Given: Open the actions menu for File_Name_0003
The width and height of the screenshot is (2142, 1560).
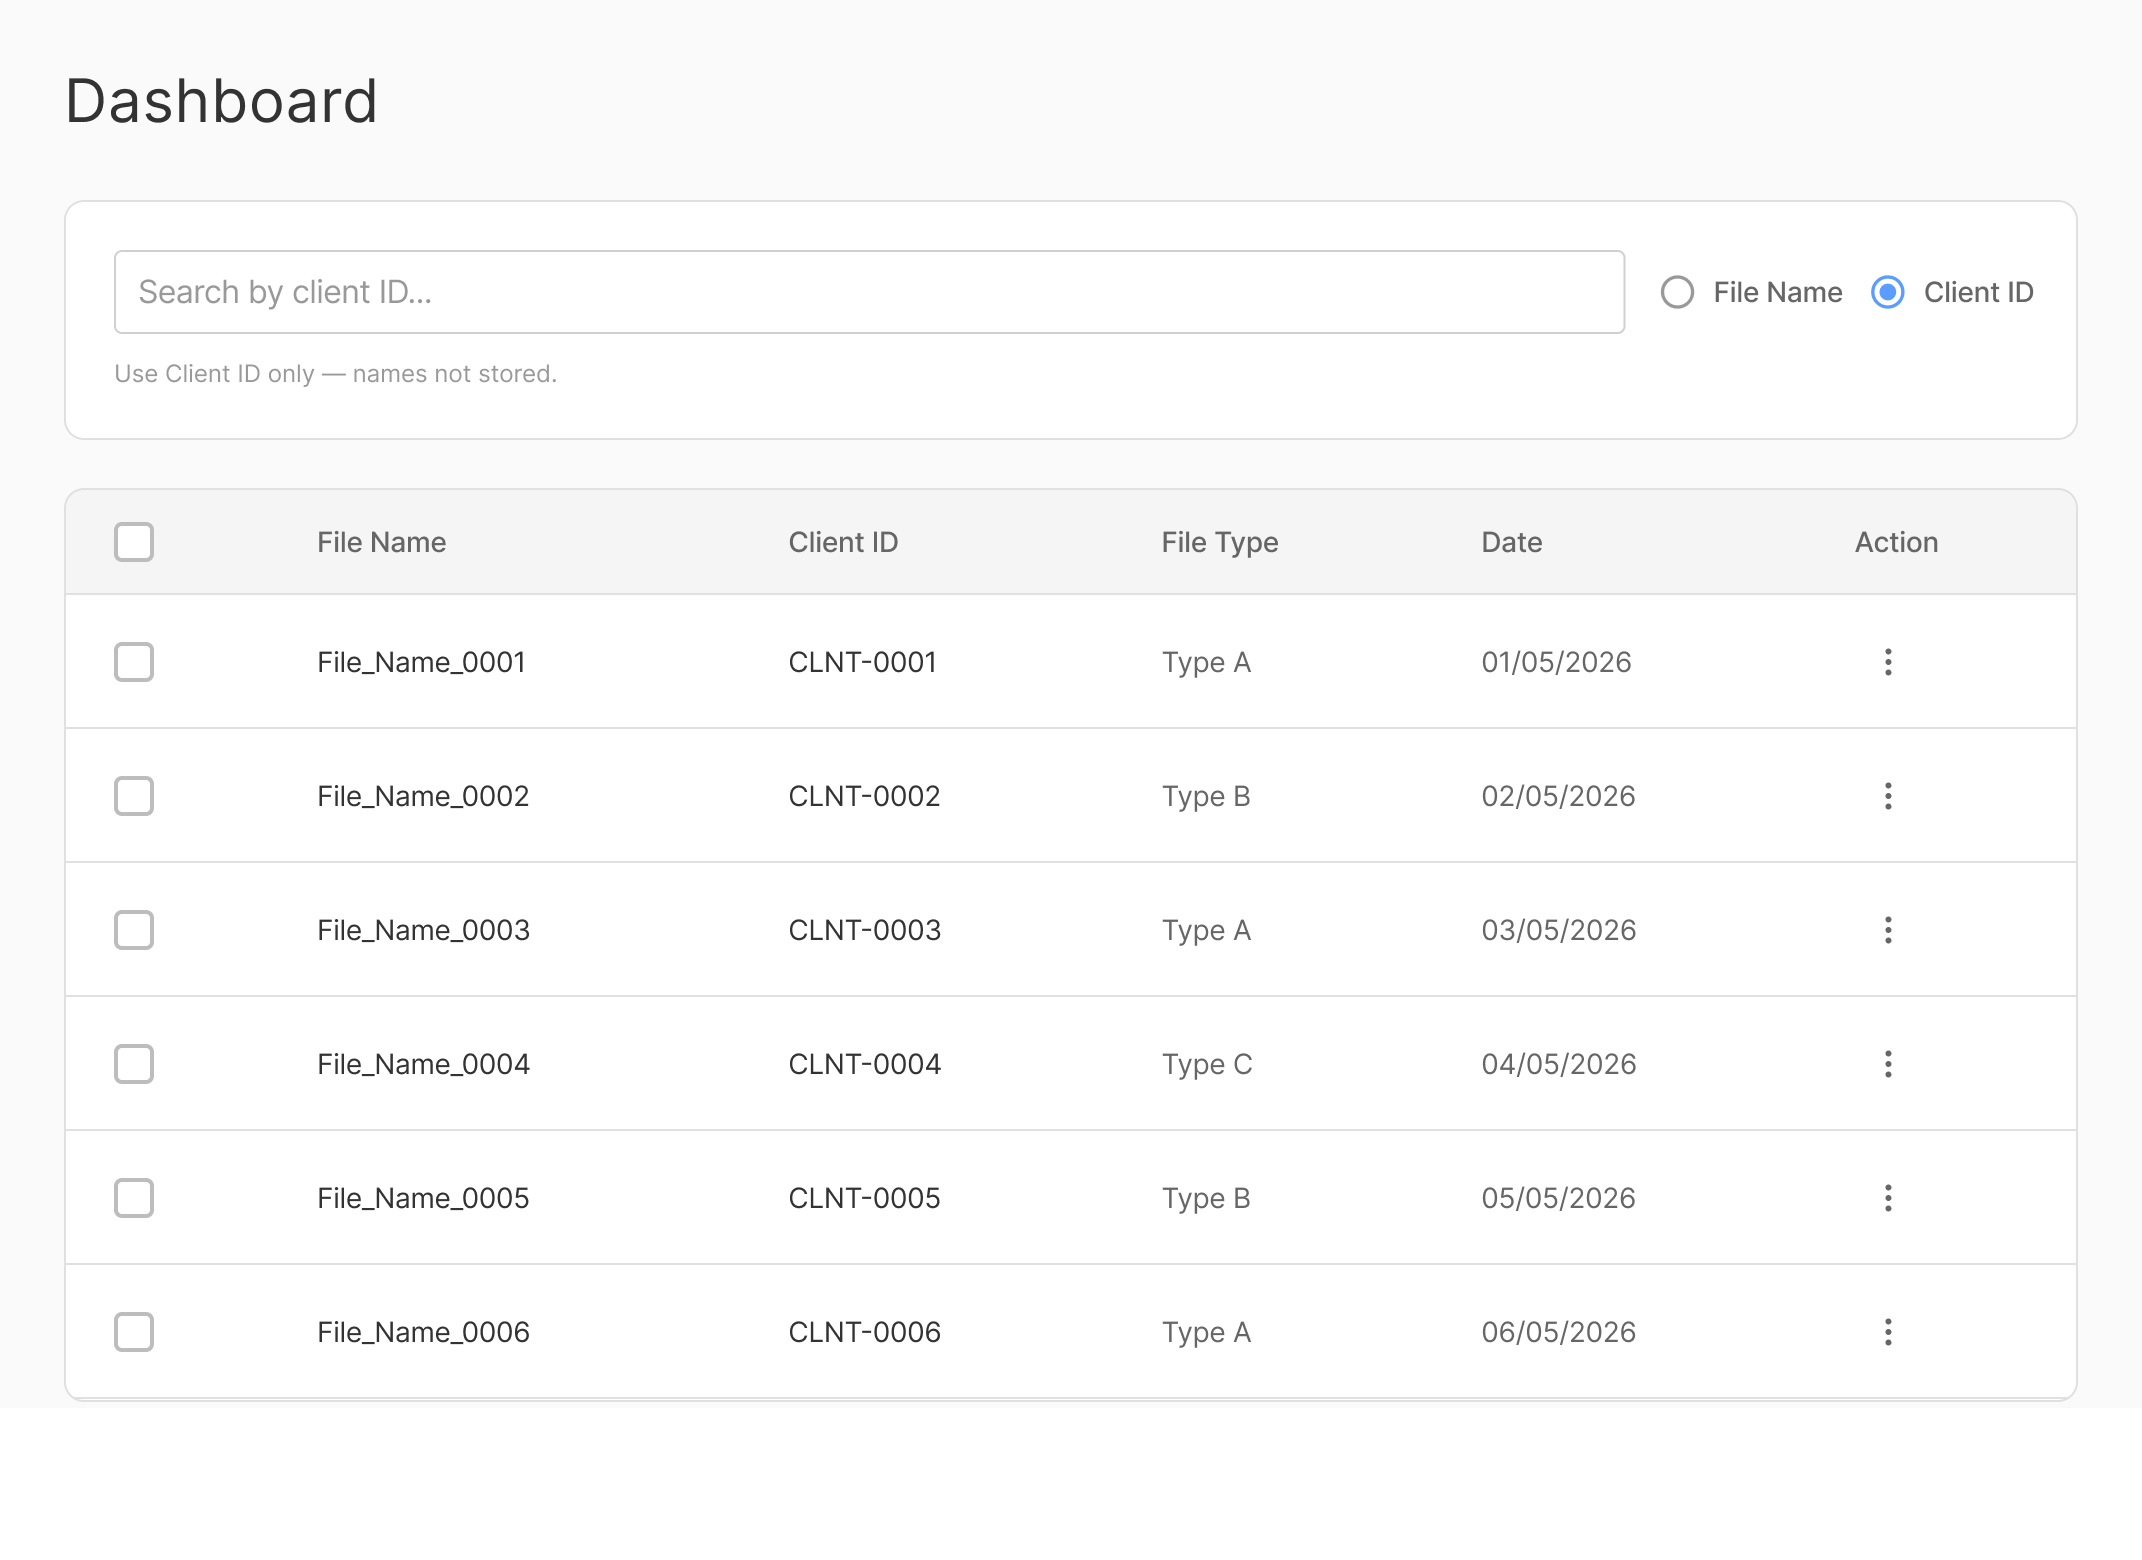Looking at the screenshot, I should [x=1888, y=930].
